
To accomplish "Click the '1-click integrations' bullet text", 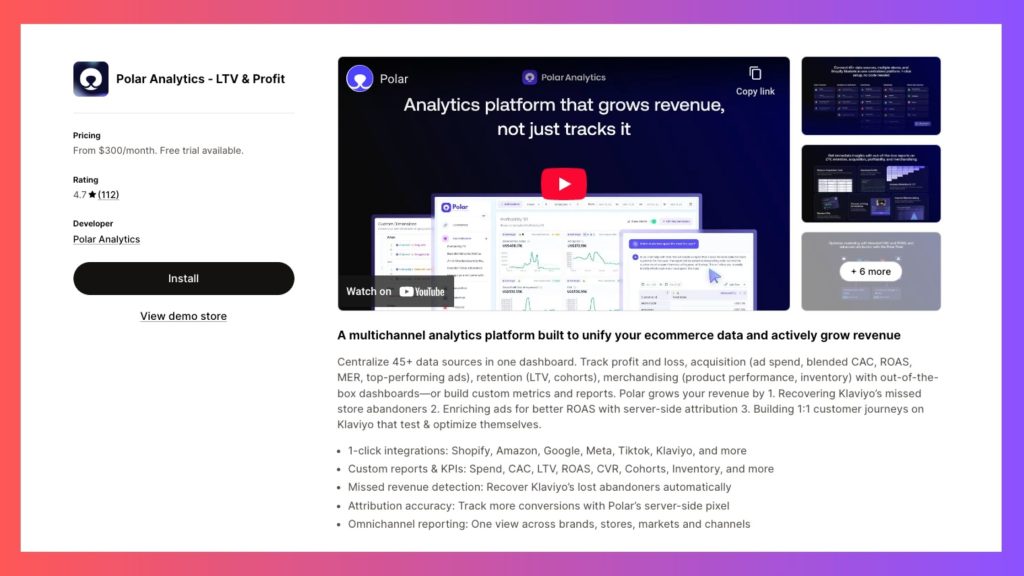I will click(547, 451).
